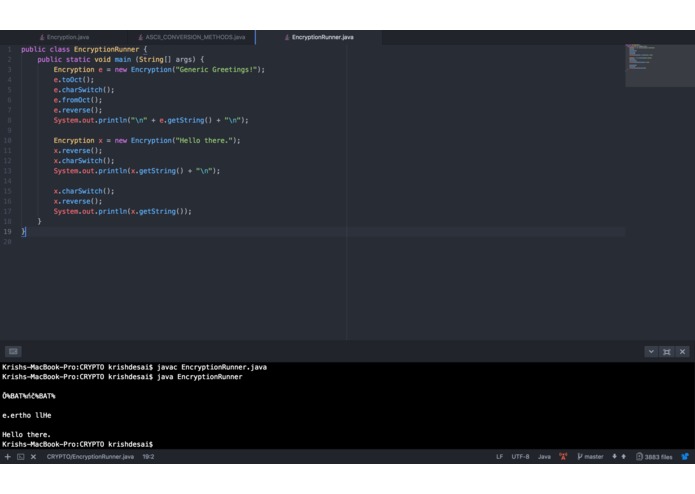Screen dimensions: 695x494
Task: Click the e.toOct() call on line 4
Action: (x=74, y=80)
